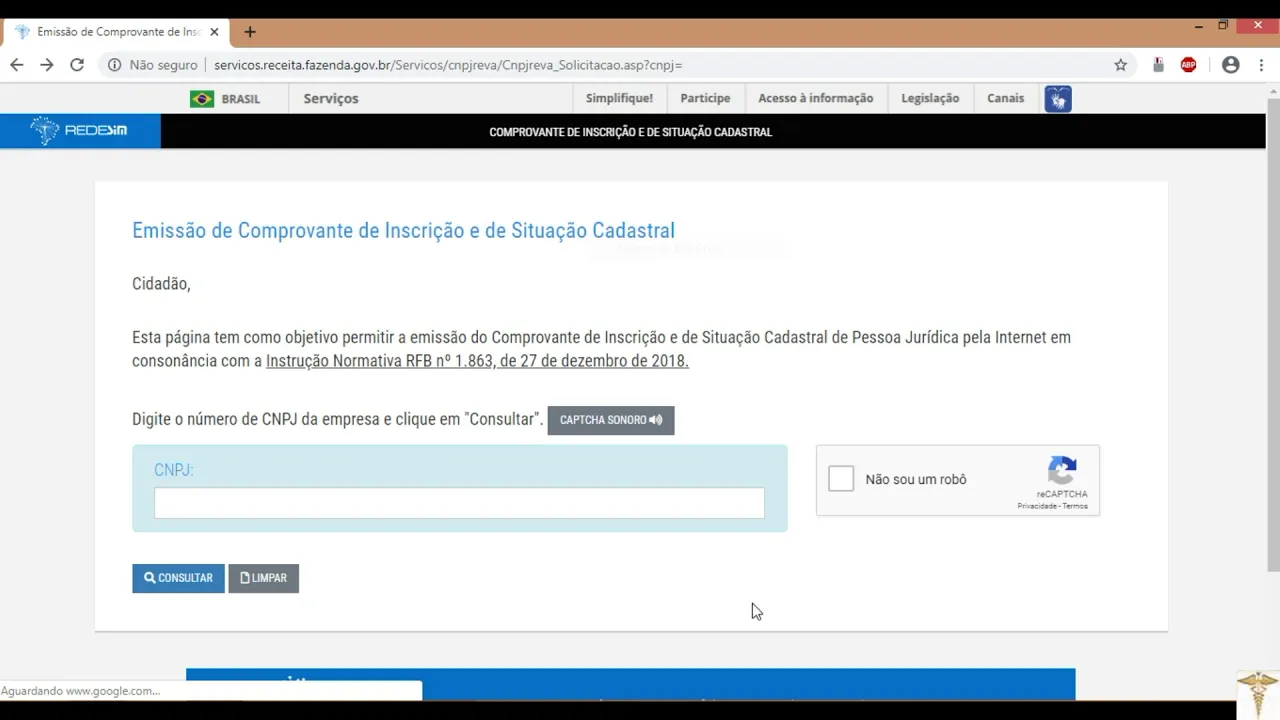Image resolution: width=1280 pixels, height=720 pixels.
Task: Check the 'Não sou um robô' checkbox
Action: (841, 479)
